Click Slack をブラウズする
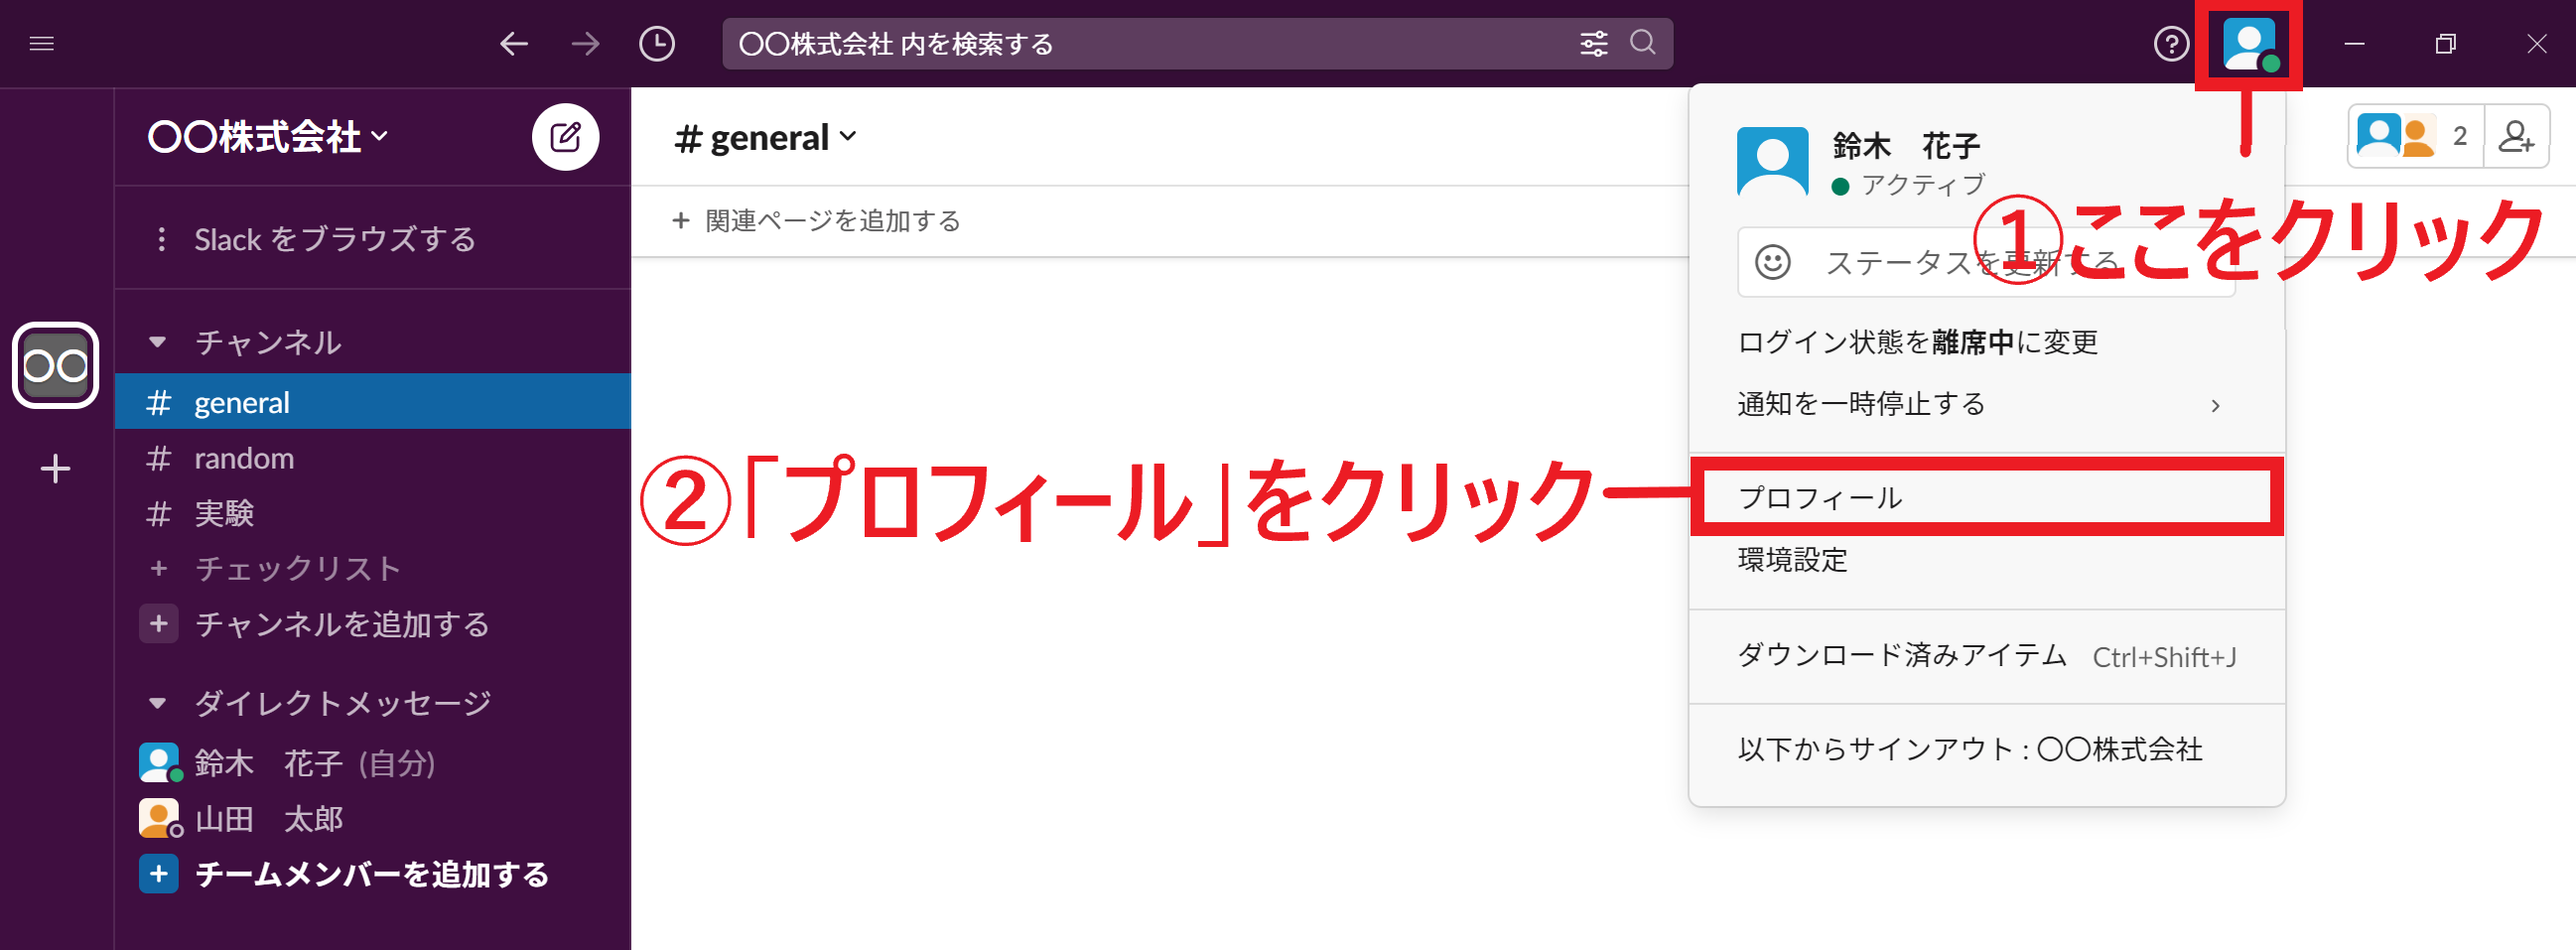This screenshot has height=950, width=2576. [x=335, y=239]
